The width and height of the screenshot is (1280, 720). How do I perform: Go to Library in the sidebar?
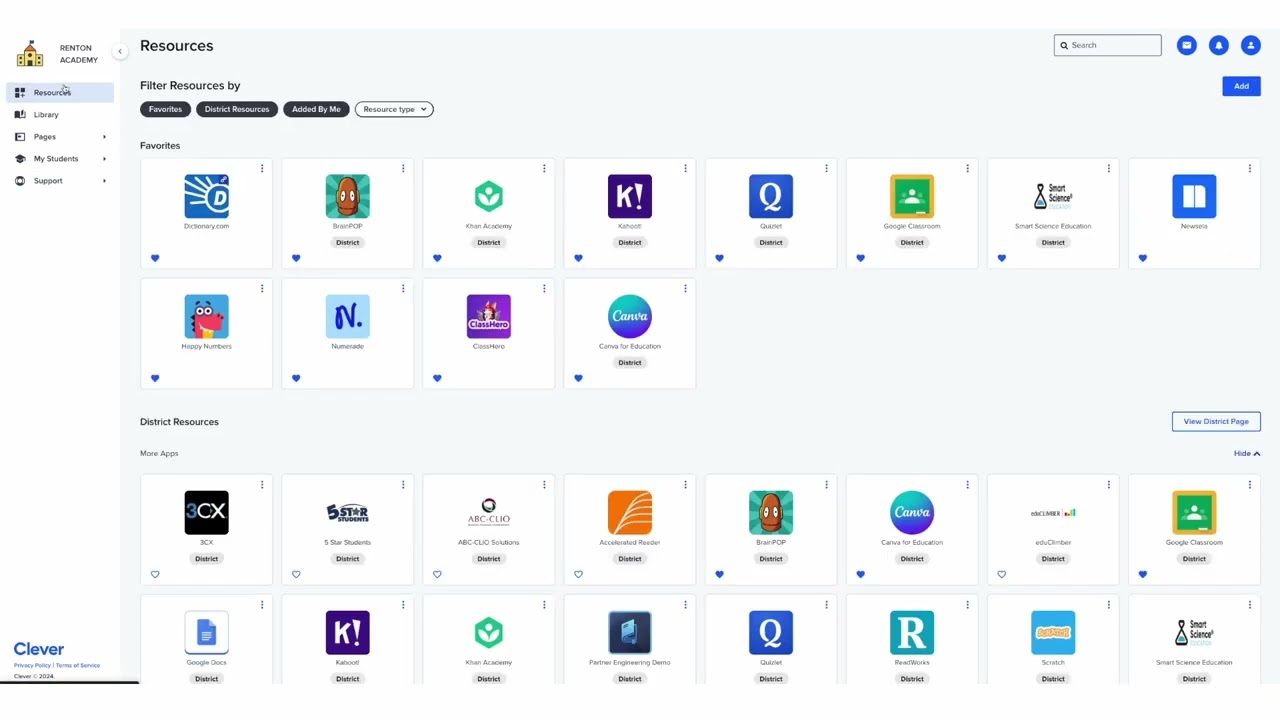[61, 115]
